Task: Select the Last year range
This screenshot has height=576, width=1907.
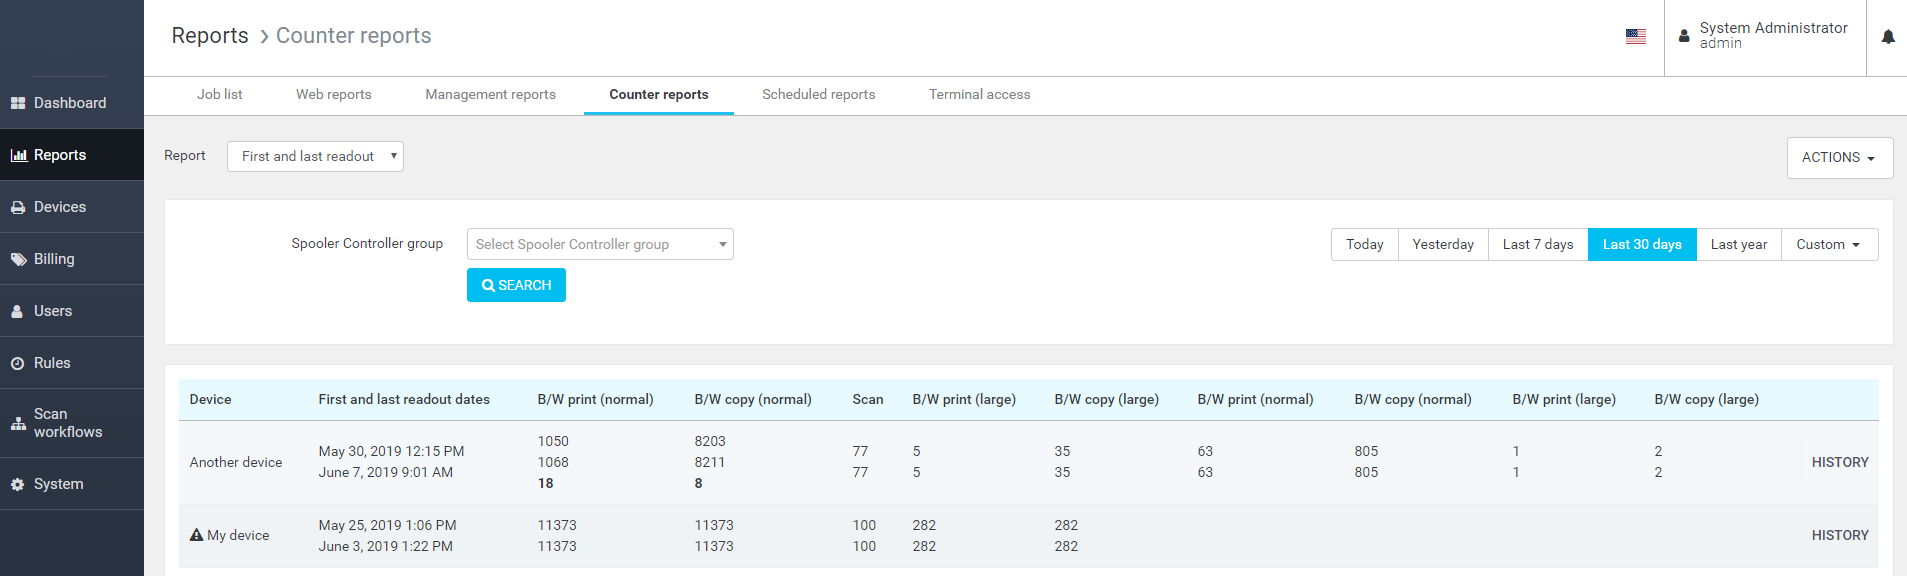Action: (x=1738, y=244)
